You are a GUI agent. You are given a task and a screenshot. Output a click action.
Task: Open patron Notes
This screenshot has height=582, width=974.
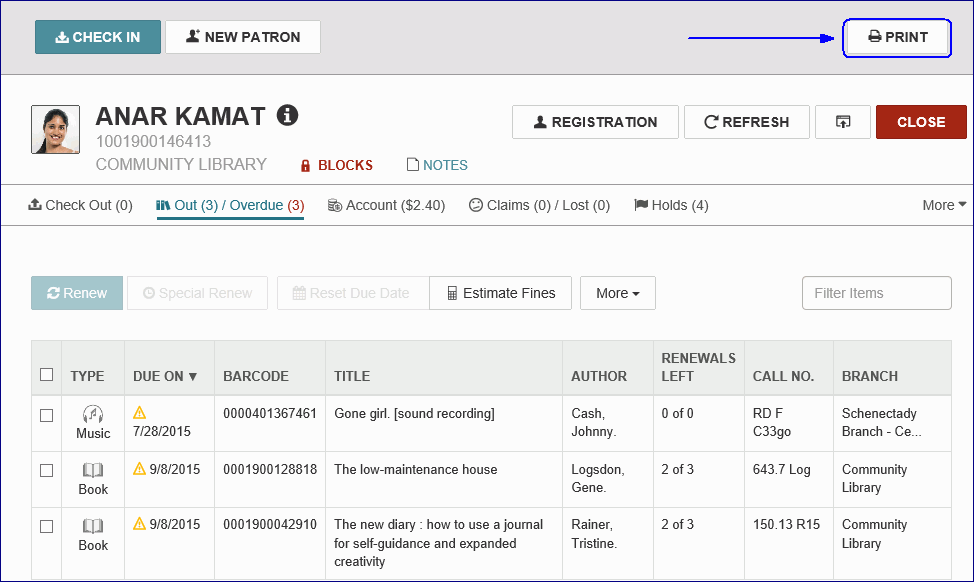point(437,165)
